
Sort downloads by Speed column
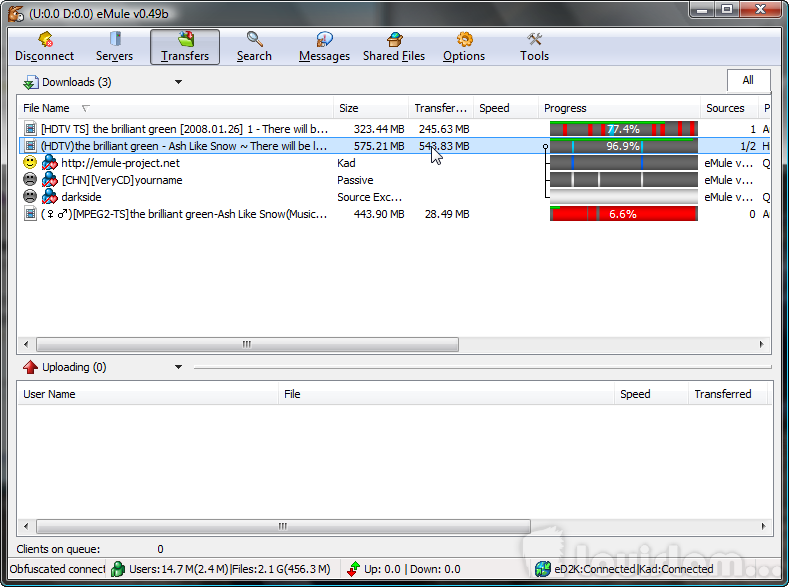click(506, 108)
